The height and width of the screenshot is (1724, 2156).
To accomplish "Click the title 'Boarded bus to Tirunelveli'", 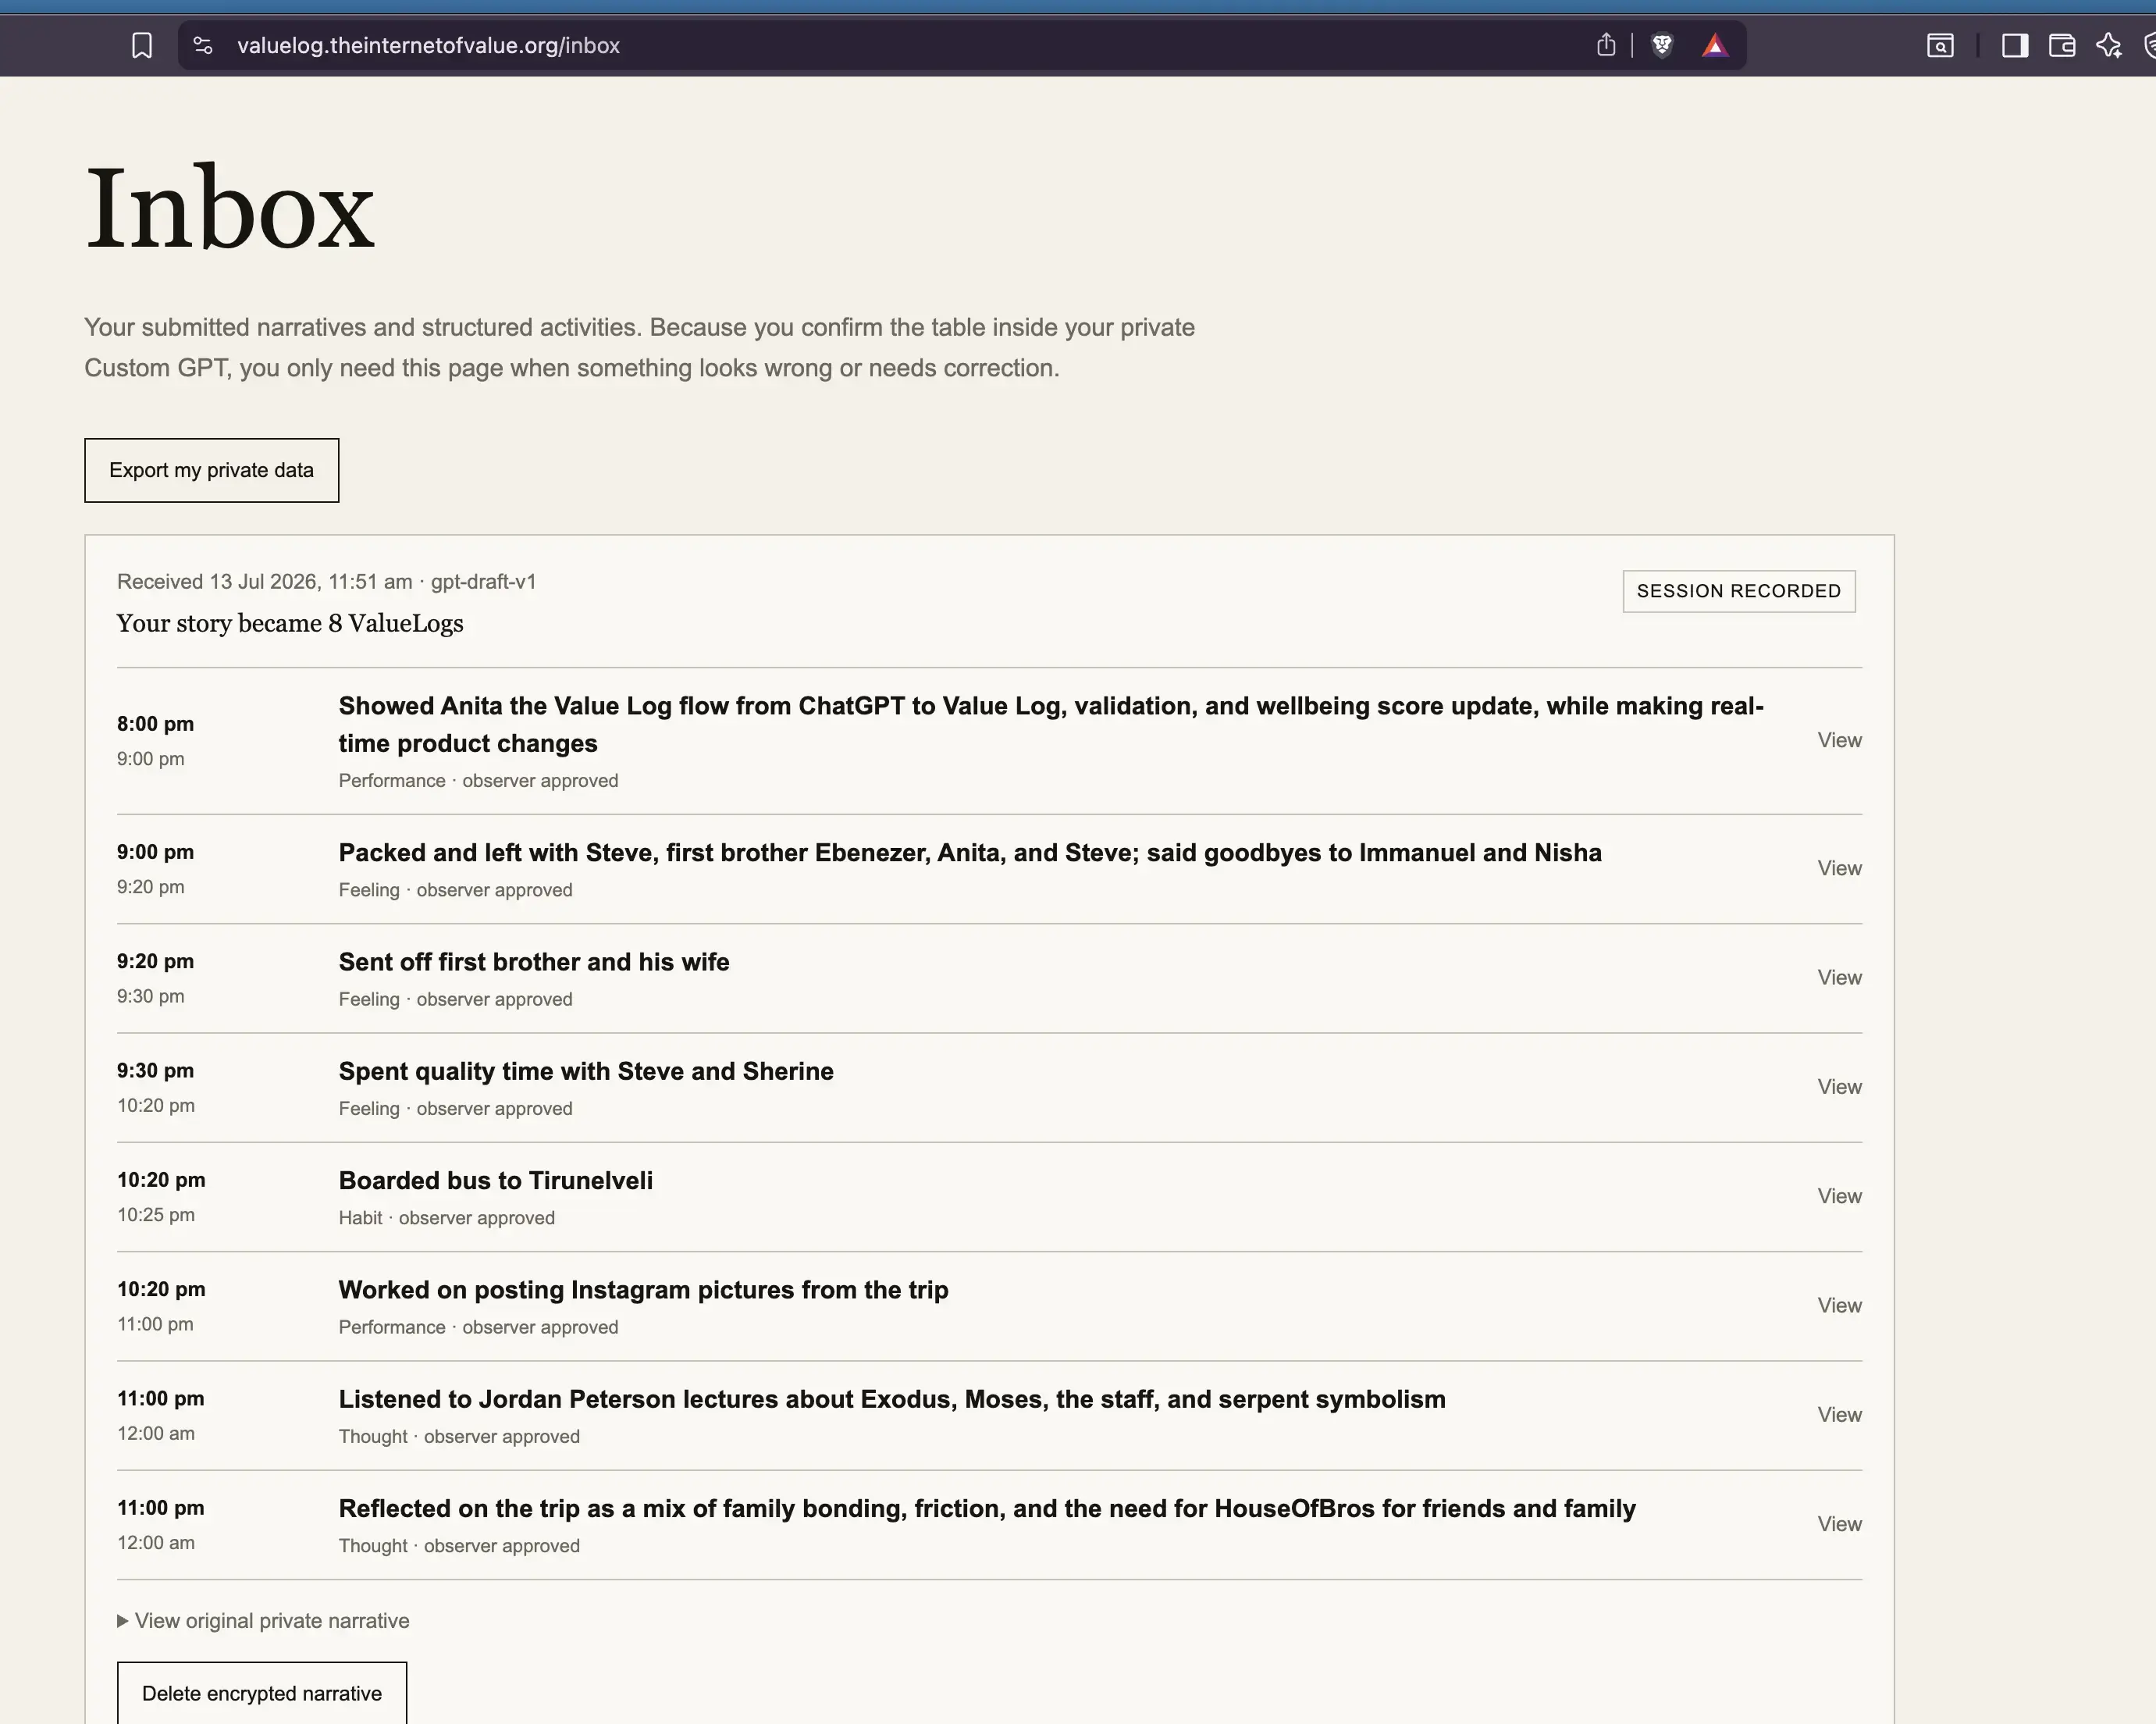I will (495, 1180).
